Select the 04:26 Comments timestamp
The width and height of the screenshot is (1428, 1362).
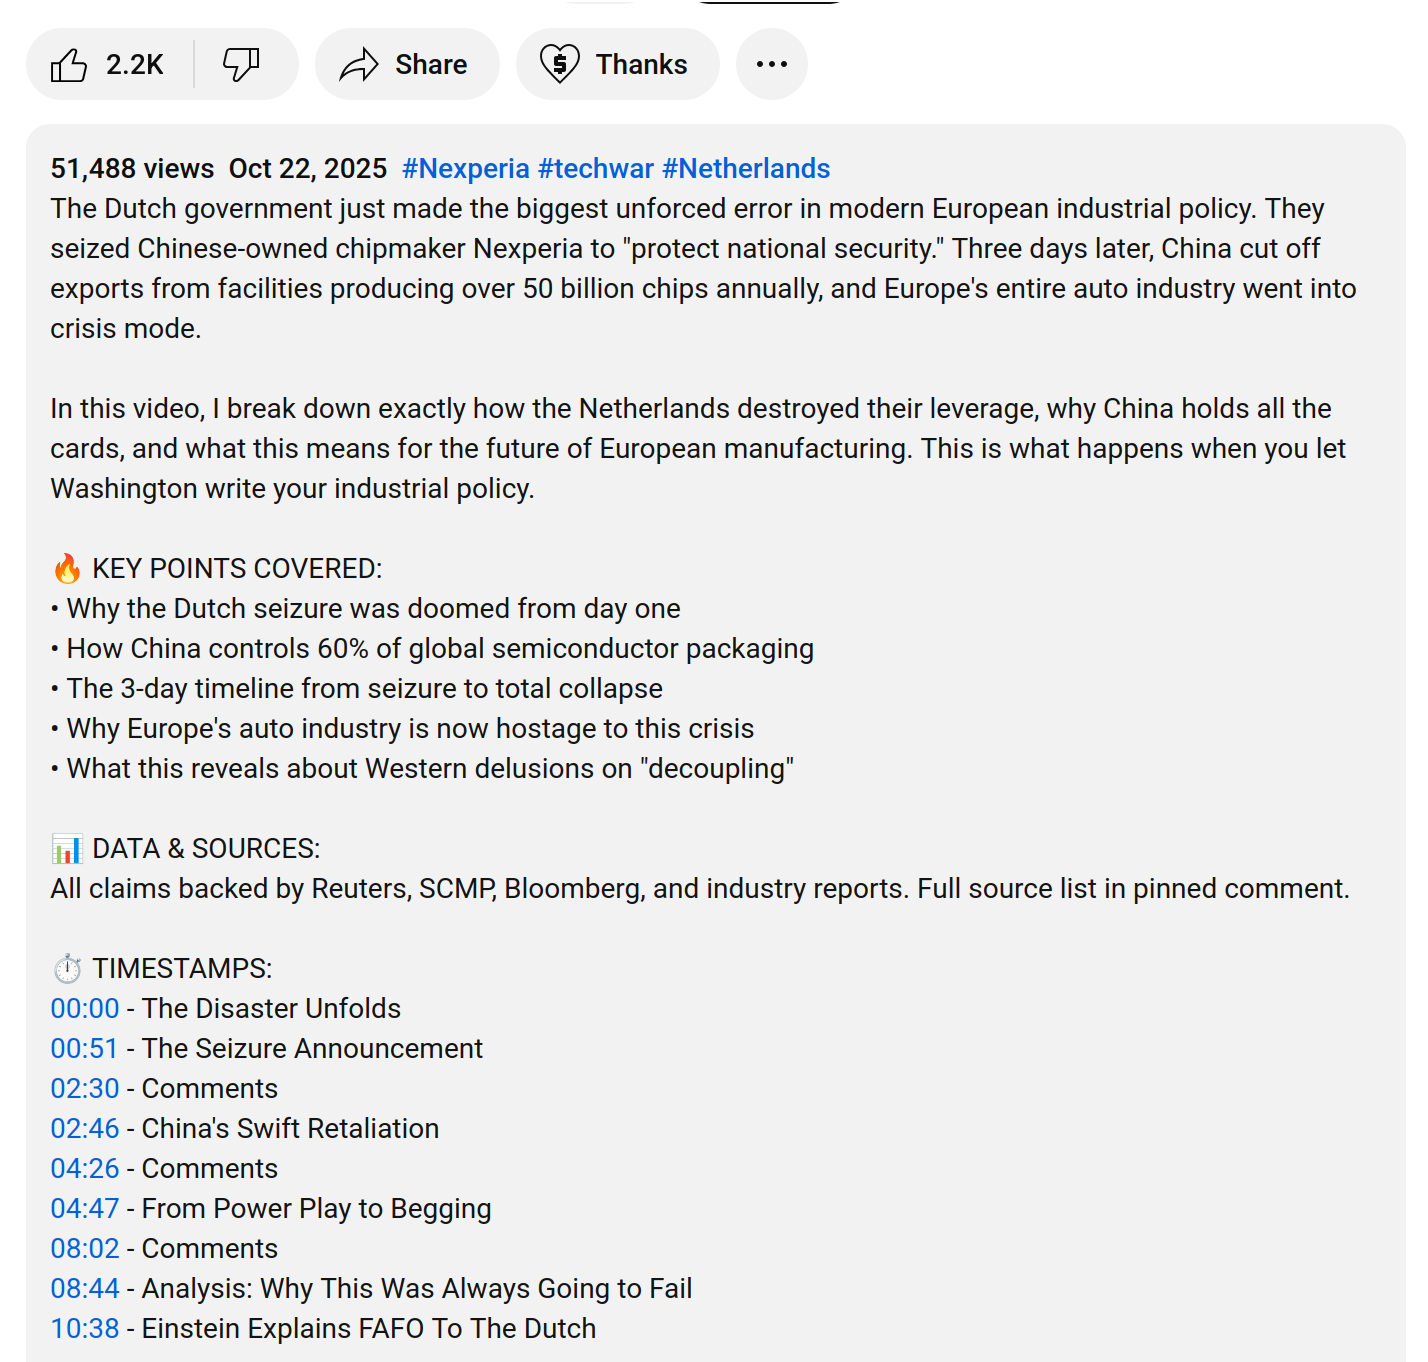click(85, 1168)
